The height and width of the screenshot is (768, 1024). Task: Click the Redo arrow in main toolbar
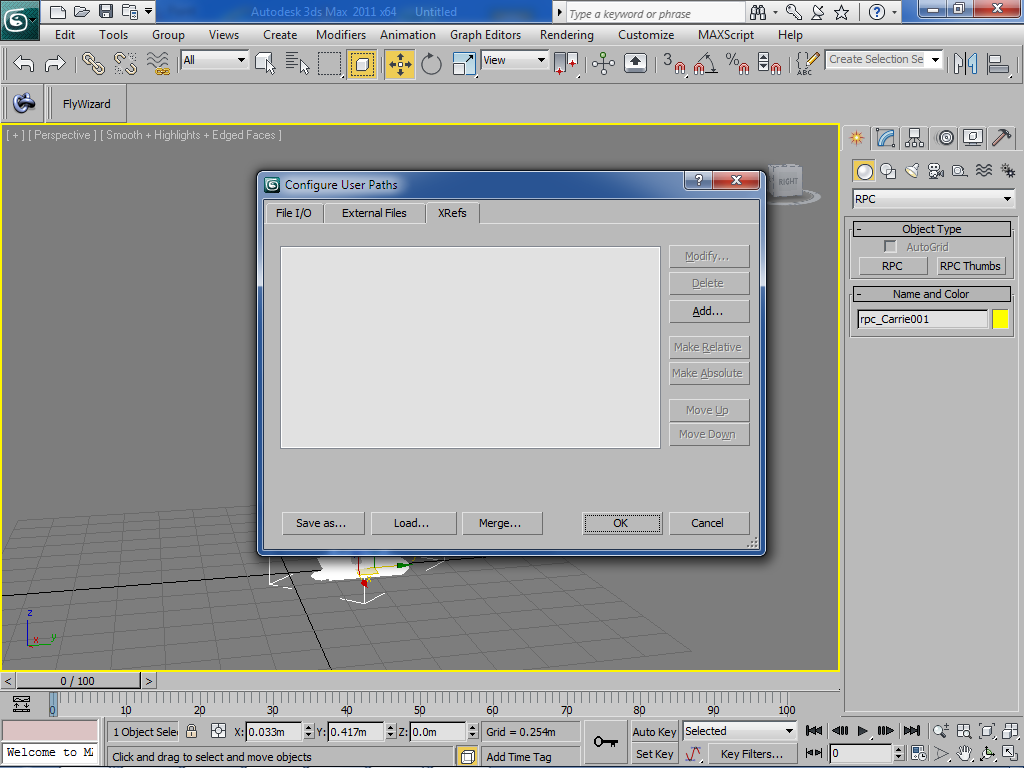[x=55, y=63]
